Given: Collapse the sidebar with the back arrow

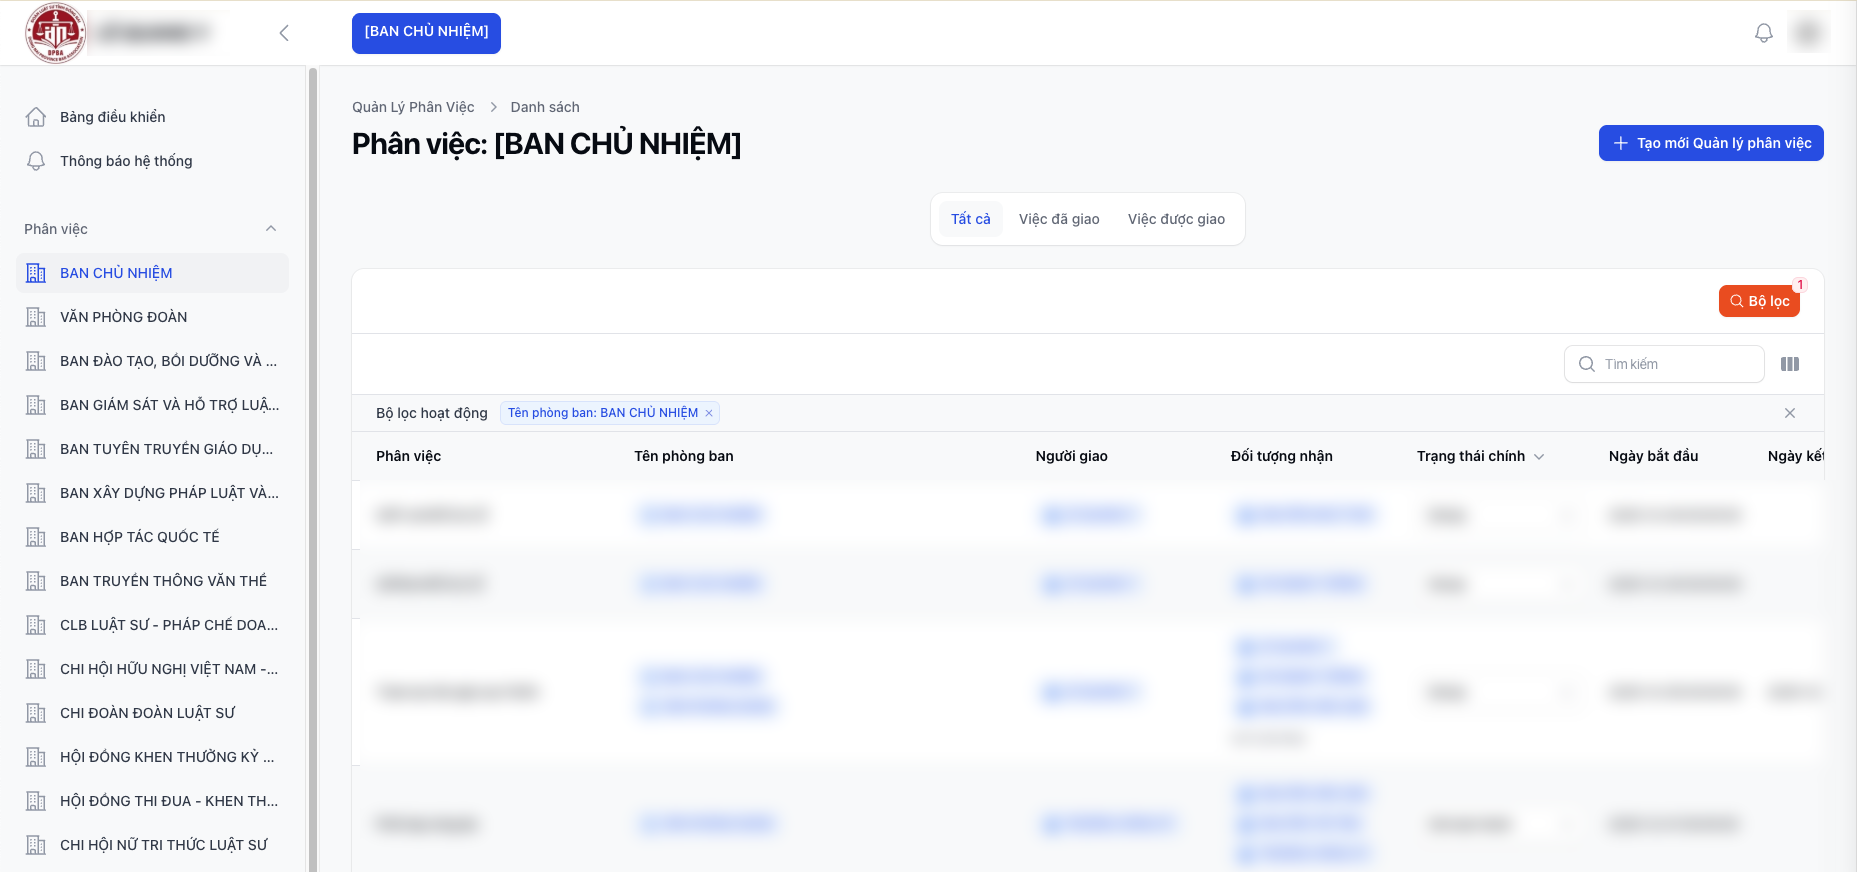Looking at the screenshot, I should pos(284,33).
